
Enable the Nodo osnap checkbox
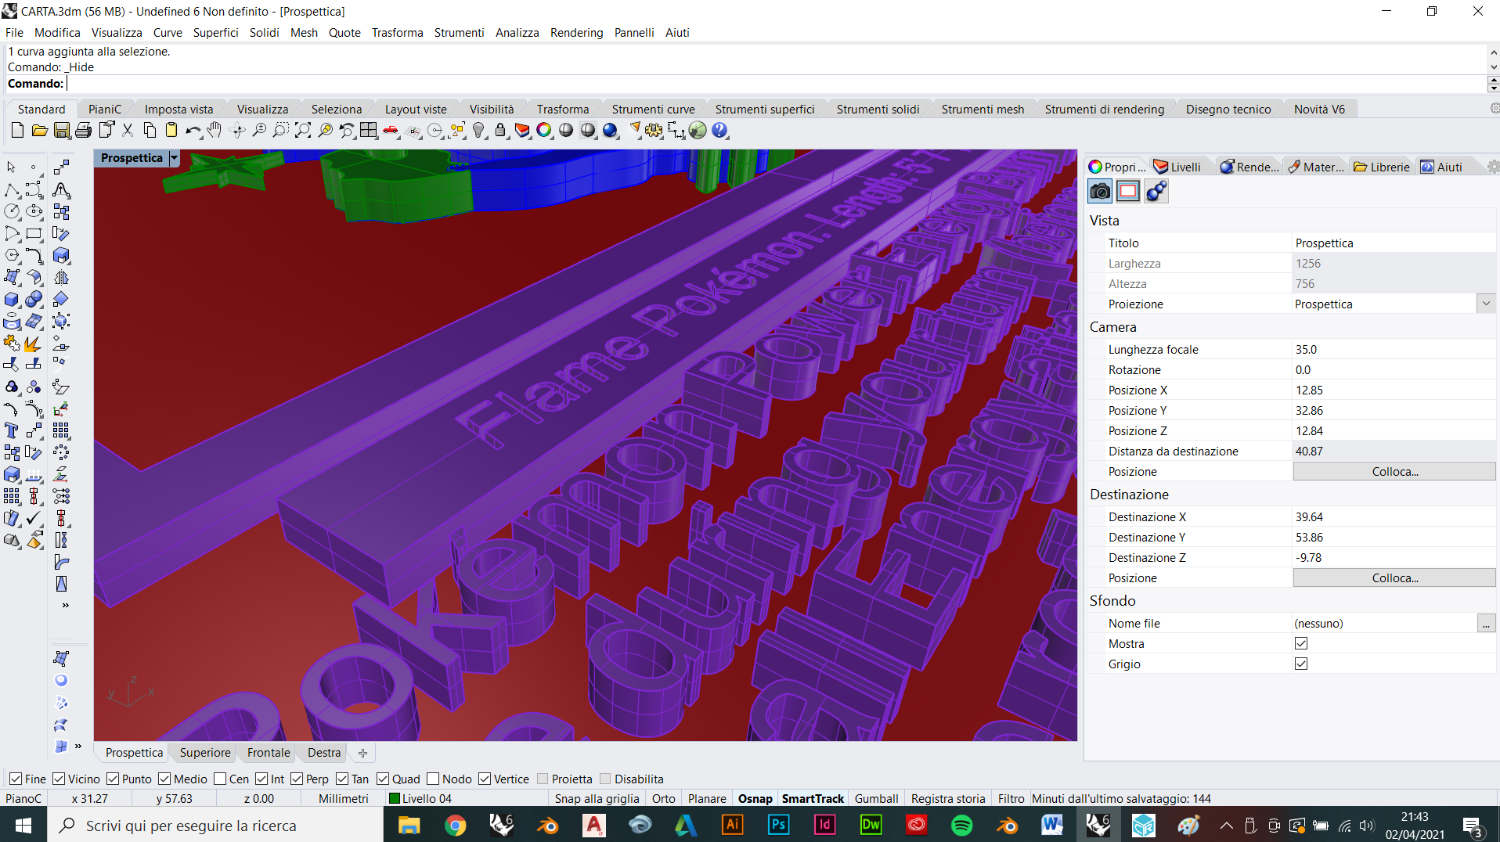click(433, 779)
